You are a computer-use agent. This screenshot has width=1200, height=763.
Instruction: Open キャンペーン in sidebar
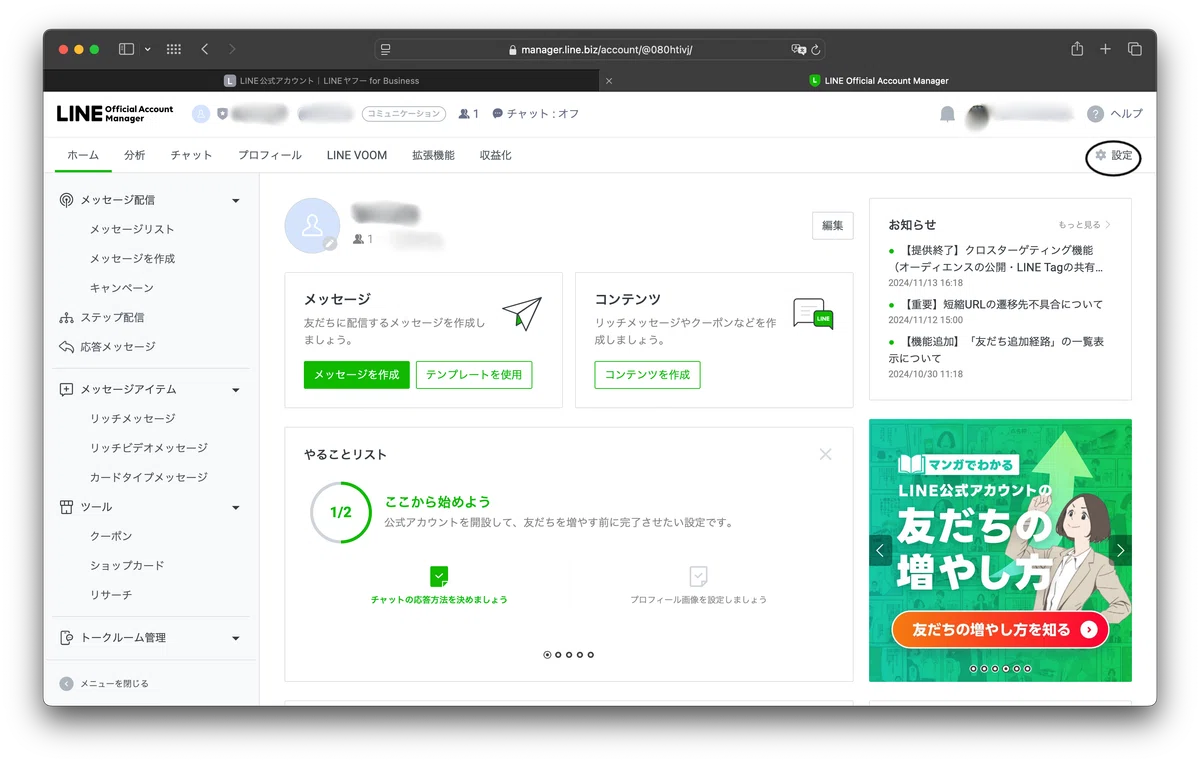click(122, 288)
